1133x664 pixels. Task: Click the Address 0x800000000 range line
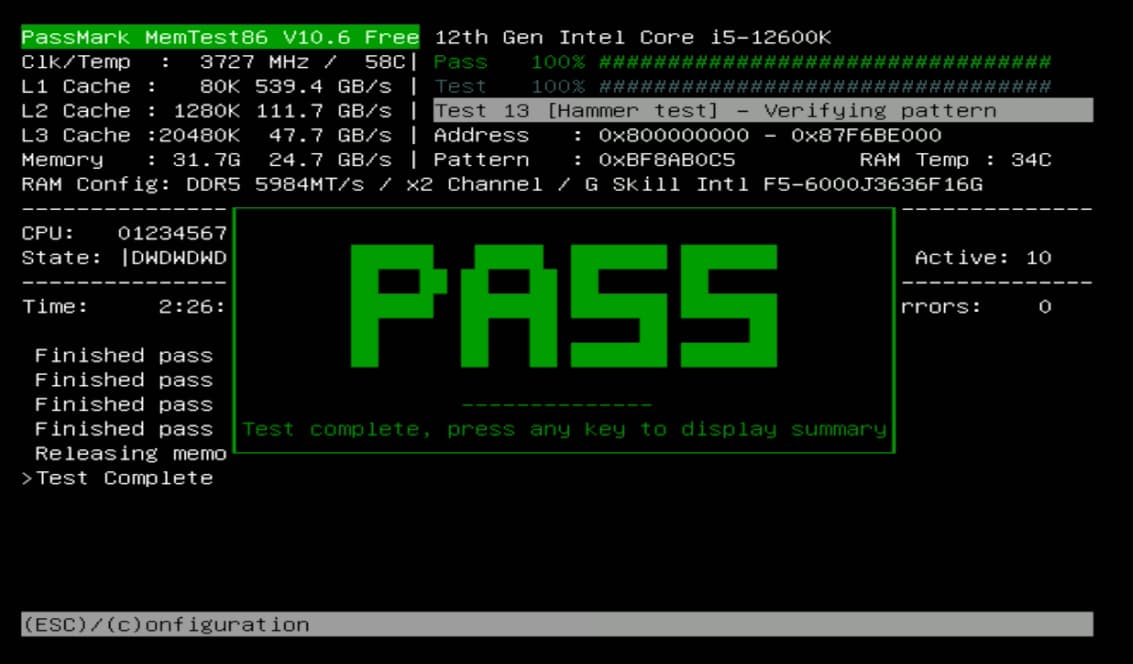pos(688,135)
